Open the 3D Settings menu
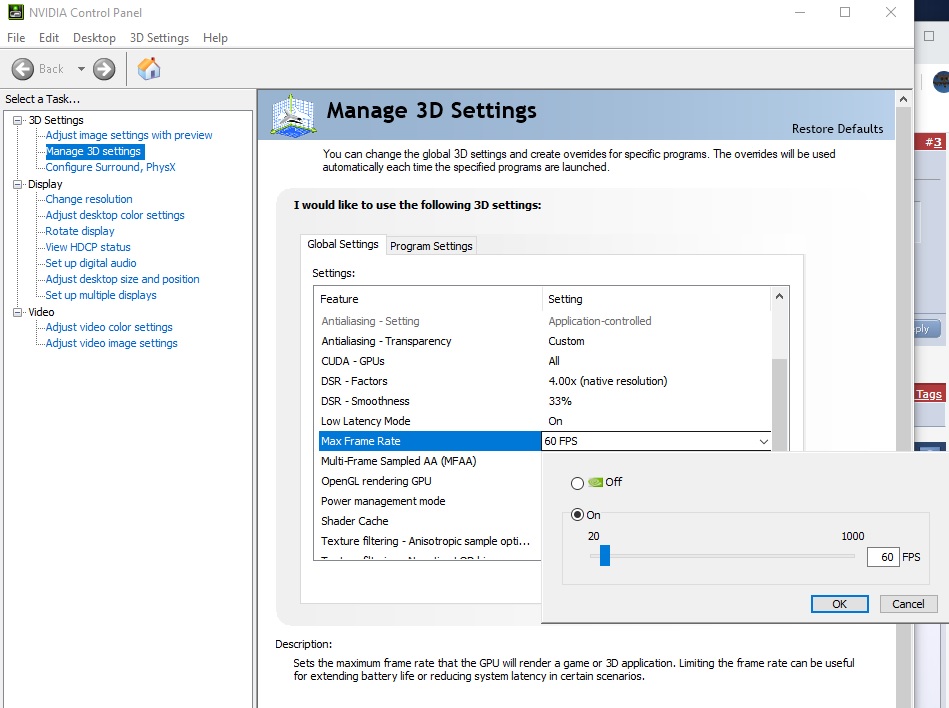 [x=159, y=38]
